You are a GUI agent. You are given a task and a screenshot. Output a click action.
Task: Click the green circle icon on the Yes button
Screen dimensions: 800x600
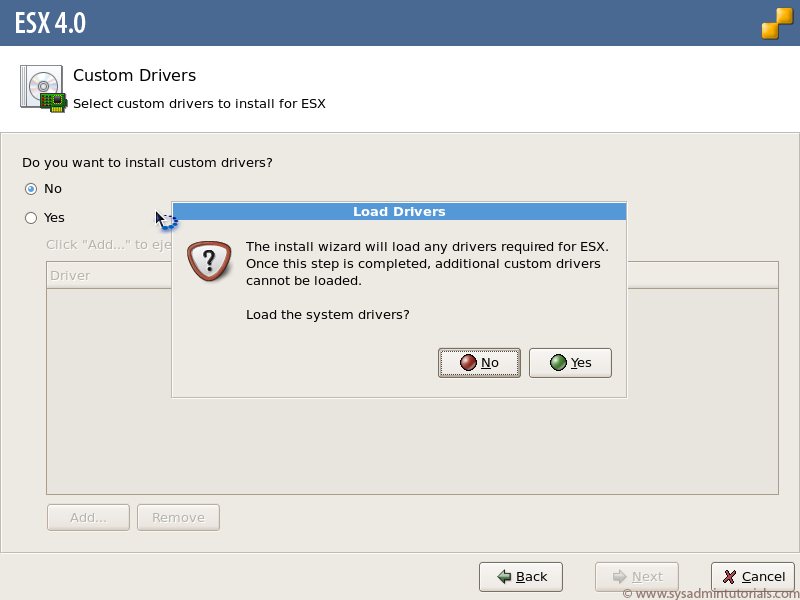tap(556, 362)
